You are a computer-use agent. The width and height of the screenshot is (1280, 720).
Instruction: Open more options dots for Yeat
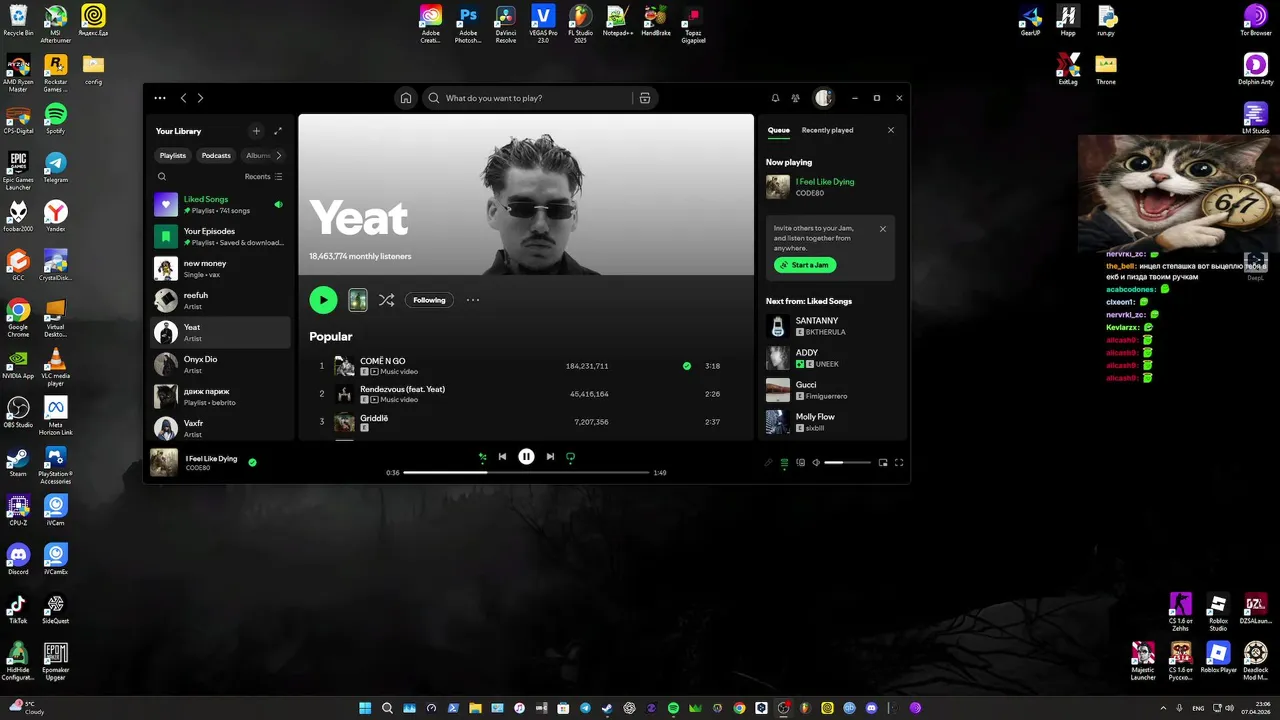point(473,300)
